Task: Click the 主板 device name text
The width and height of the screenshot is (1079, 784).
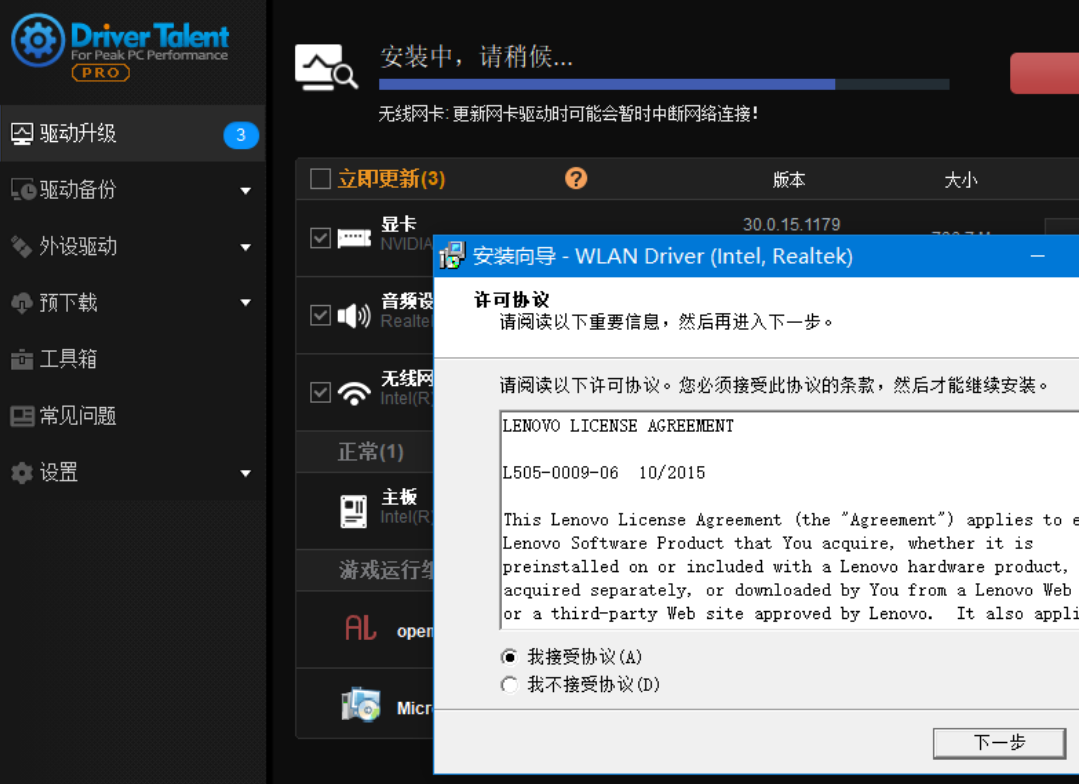Action: pyautogui.click(x=399, y=496)
